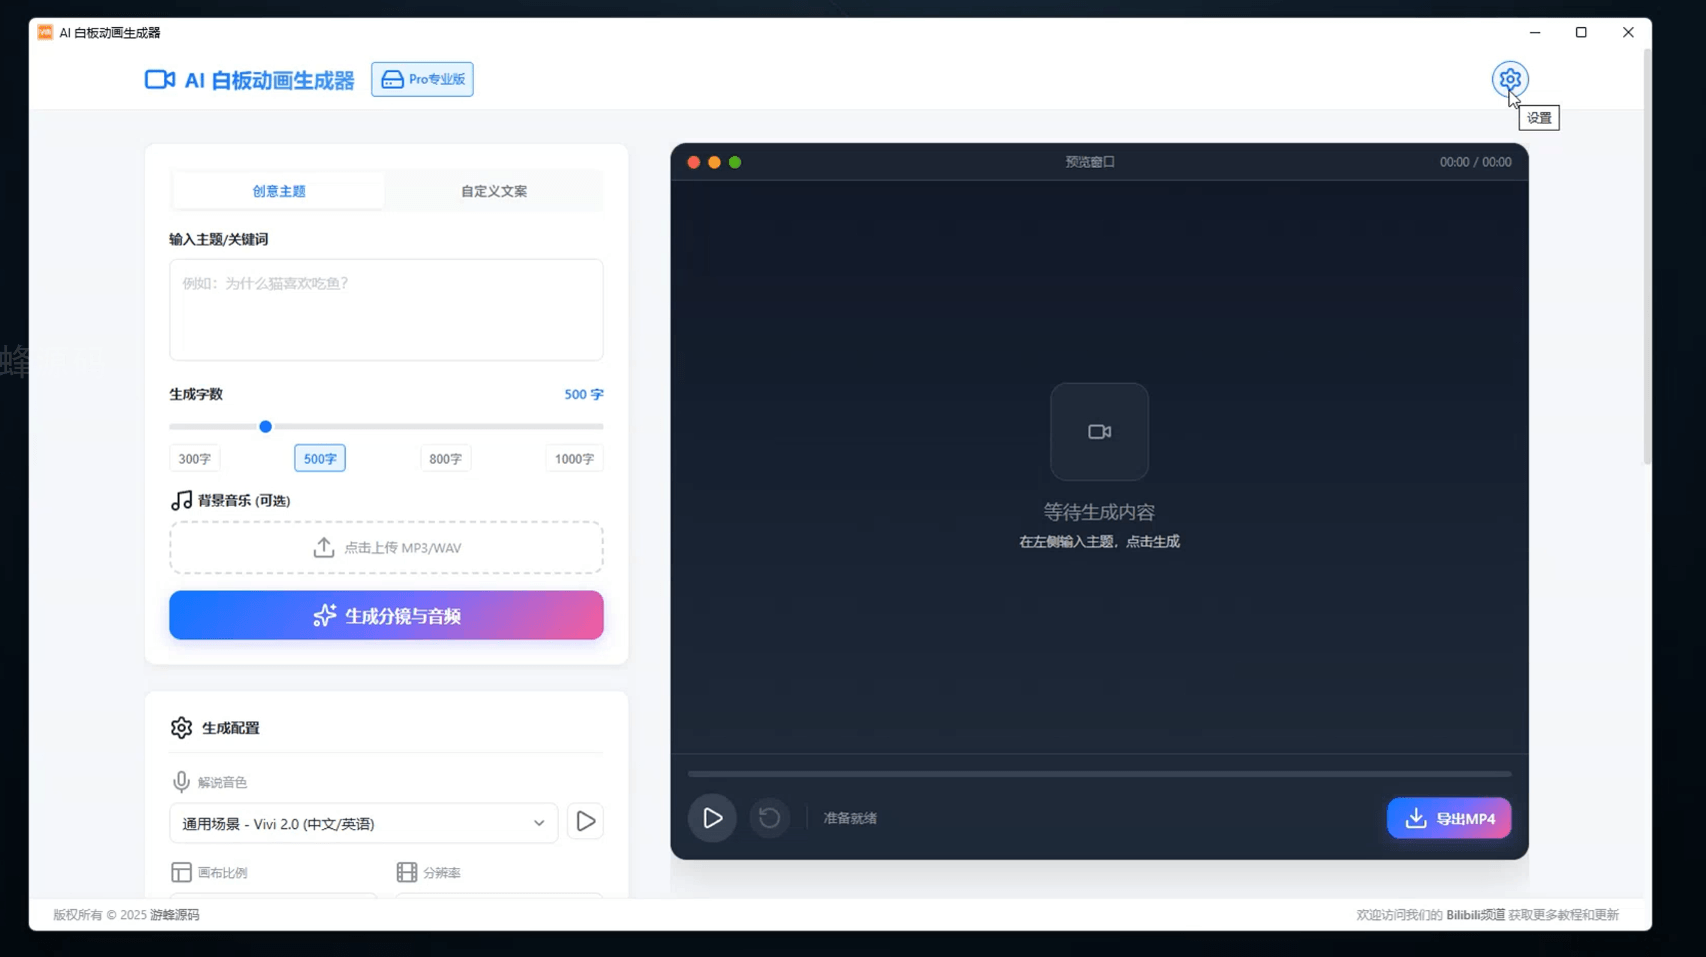Click the app icon in title bar
The width and height of the screenshot is (1706, 957).
pyautogui.click(x=45, y=32)
